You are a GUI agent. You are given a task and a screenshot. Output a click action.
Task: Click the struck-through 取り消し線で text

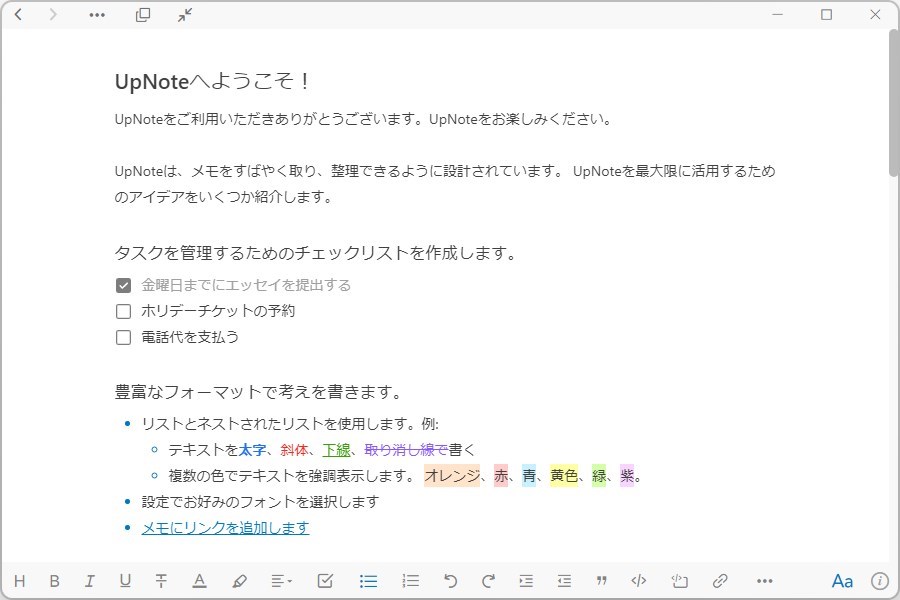pyautogui.click(x=406, y=450)
